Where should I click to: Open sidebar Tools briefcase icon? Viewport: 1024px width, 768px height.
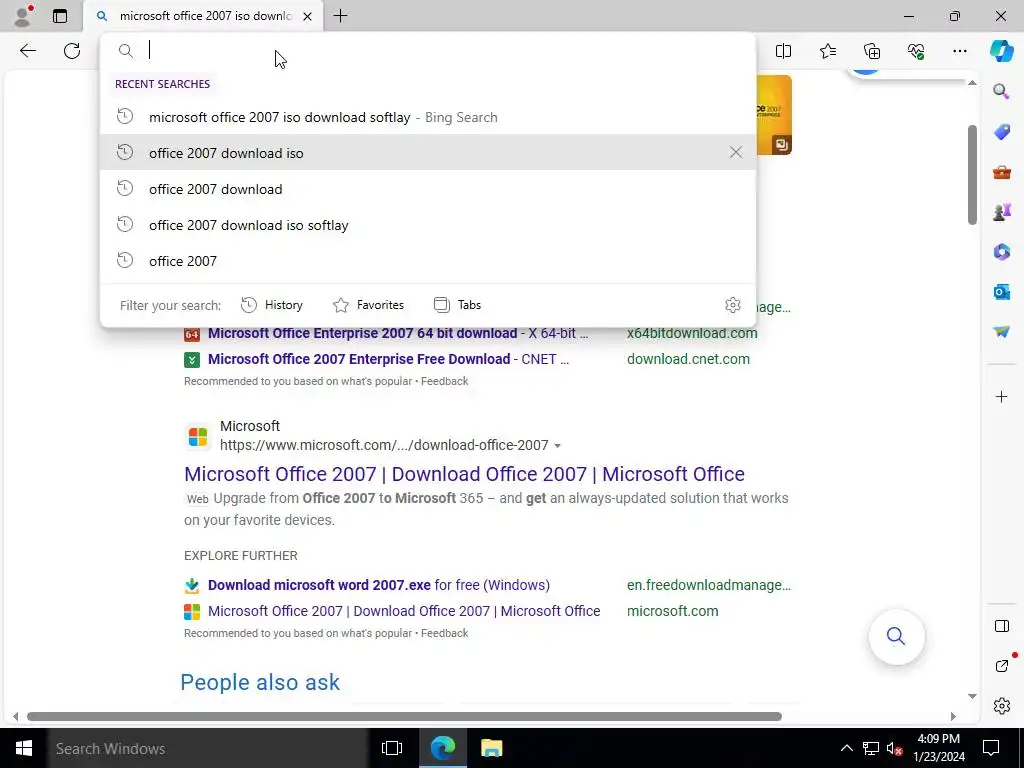click(x=1001, y=172)
